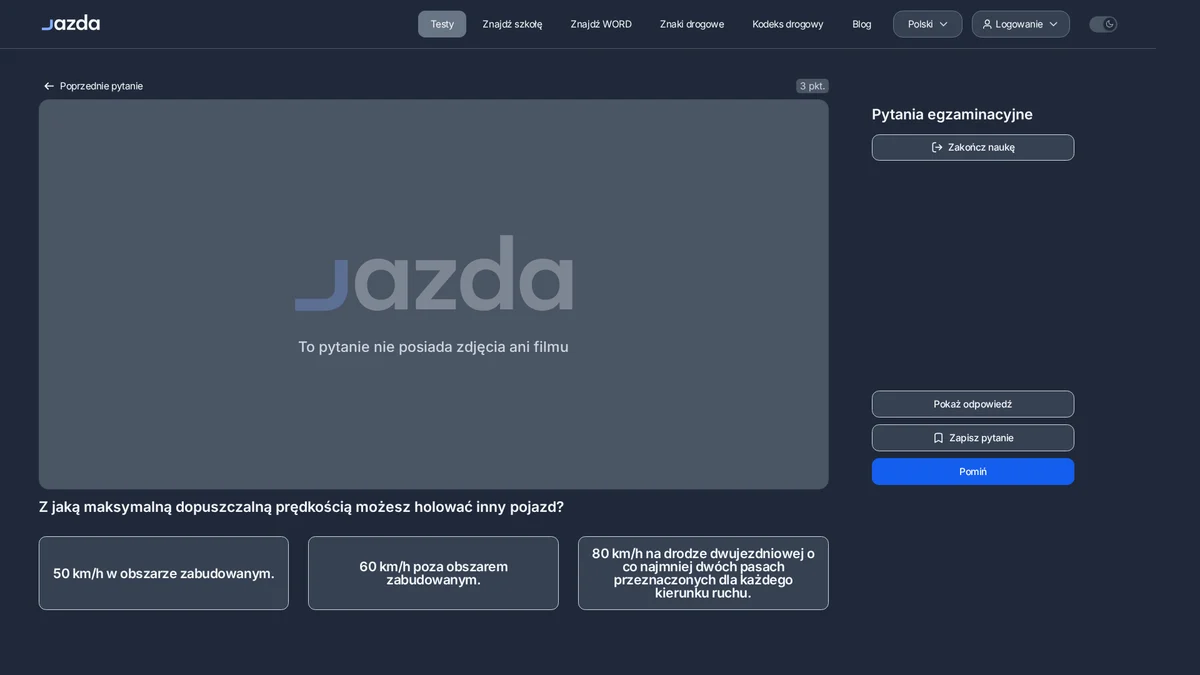Viewport: 1200px width, 675px height.
Task: Skip question with the Pomiń button
Action: tap(973, 472)
